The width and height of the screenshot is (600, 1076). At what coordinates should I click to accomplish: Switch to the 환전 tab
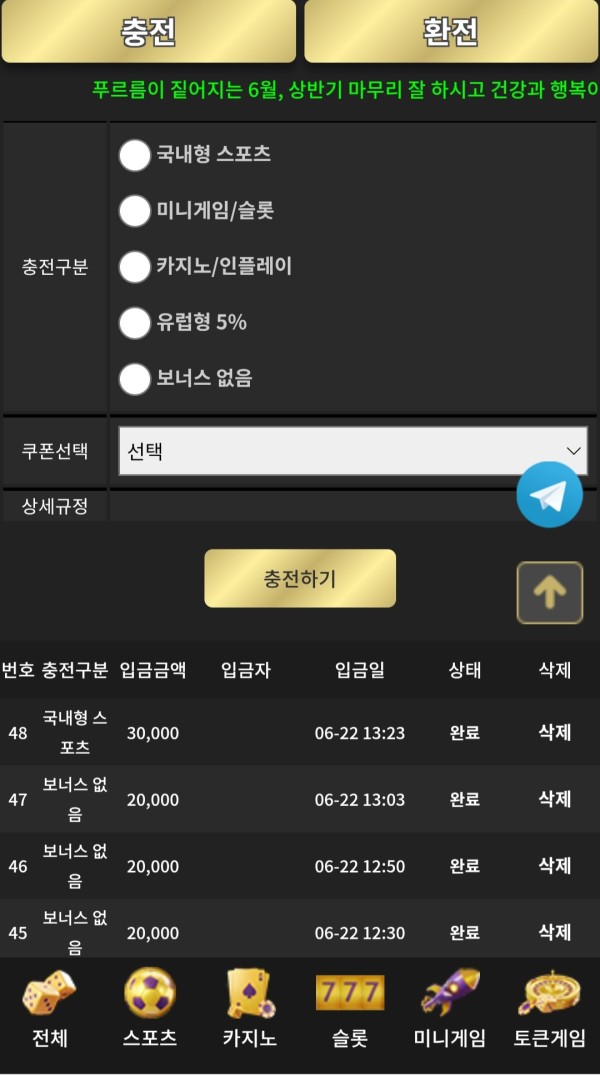[451, 31]
